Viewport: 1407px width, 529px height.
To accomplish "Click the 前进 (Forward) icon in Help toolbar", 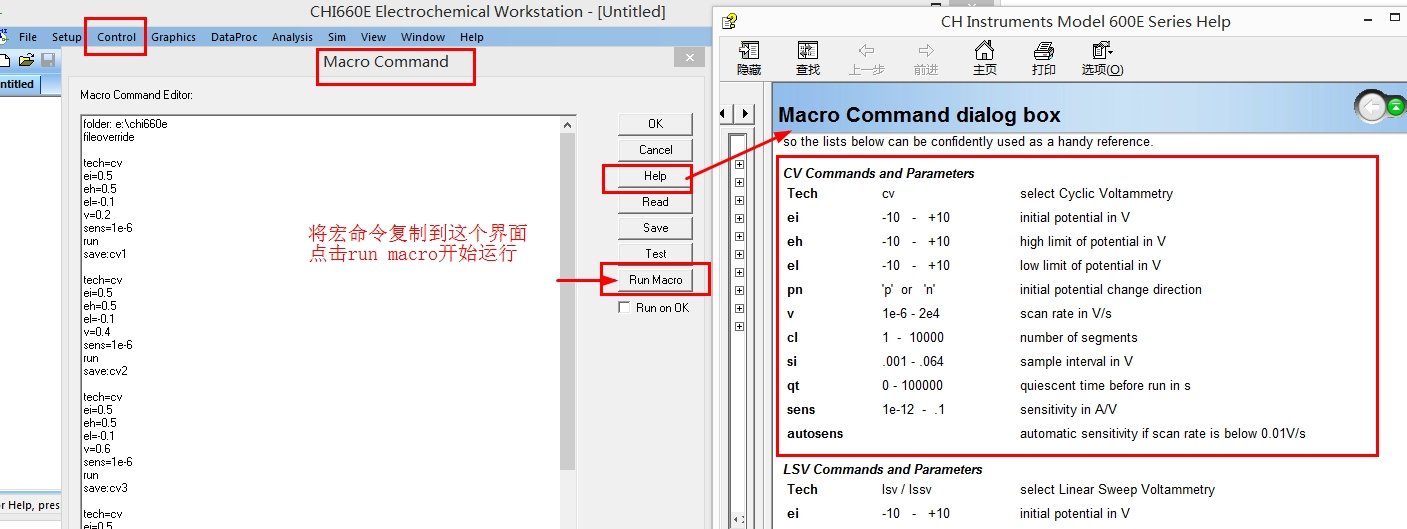I will tap(926, 59).
